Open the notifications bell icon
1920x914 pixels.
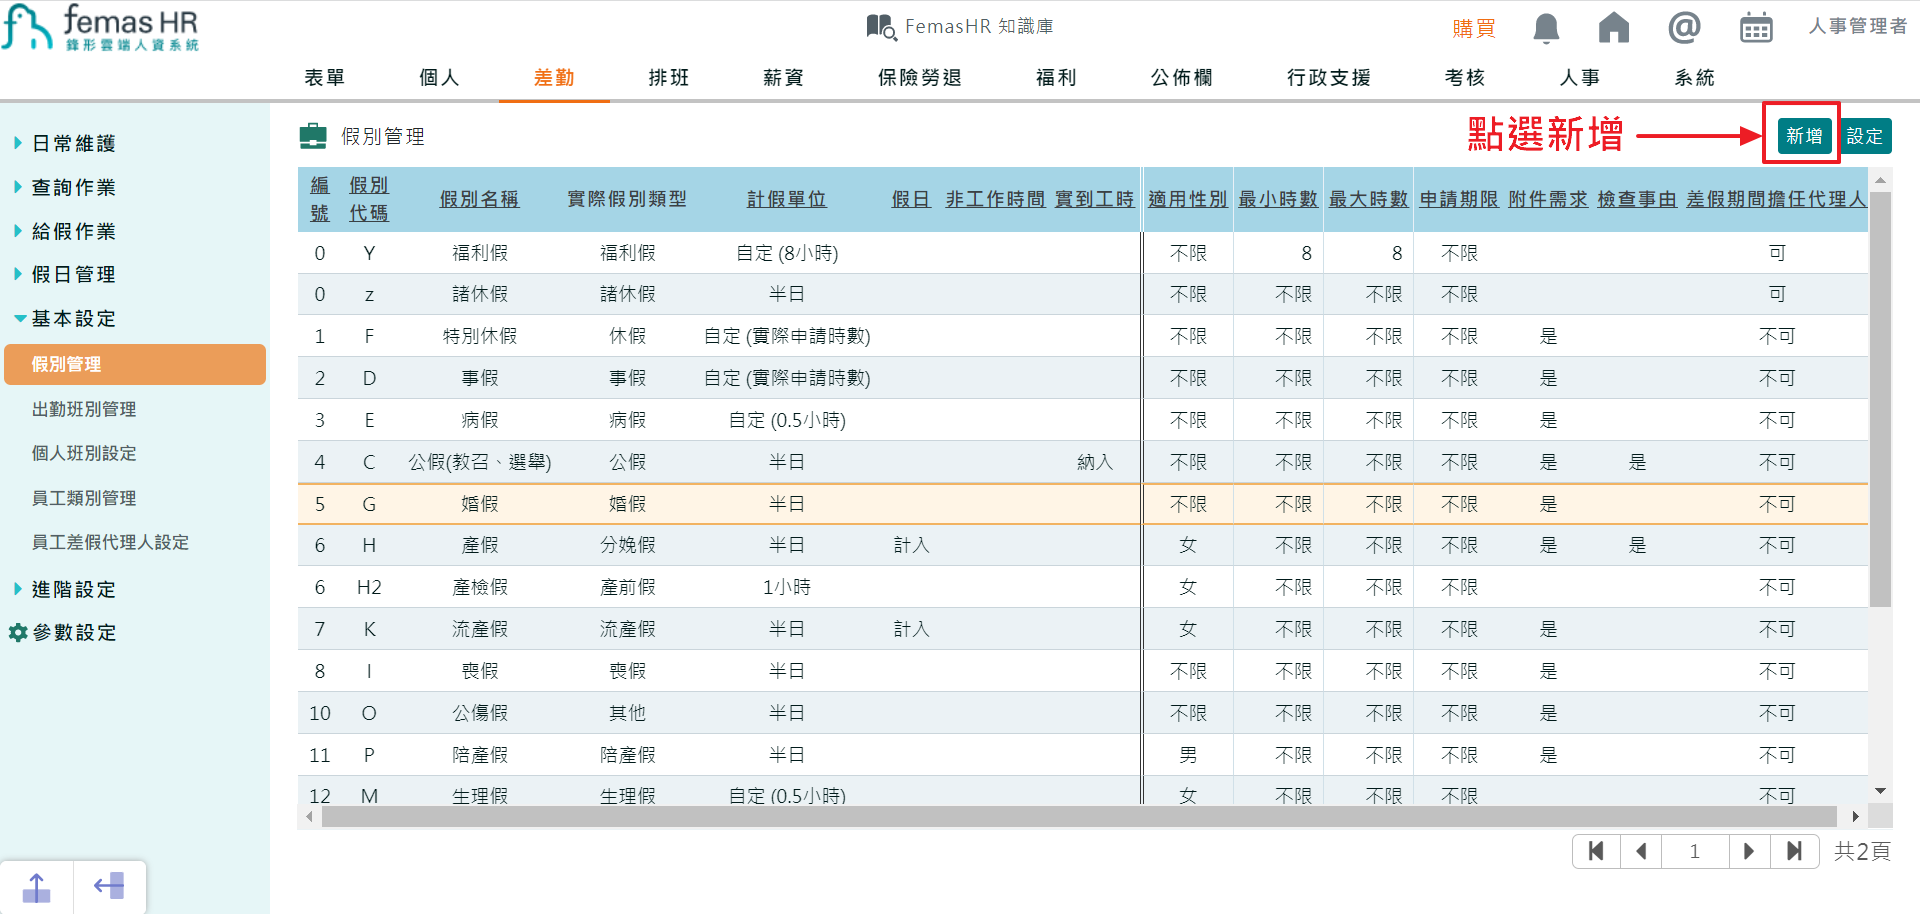(1545, 28)
